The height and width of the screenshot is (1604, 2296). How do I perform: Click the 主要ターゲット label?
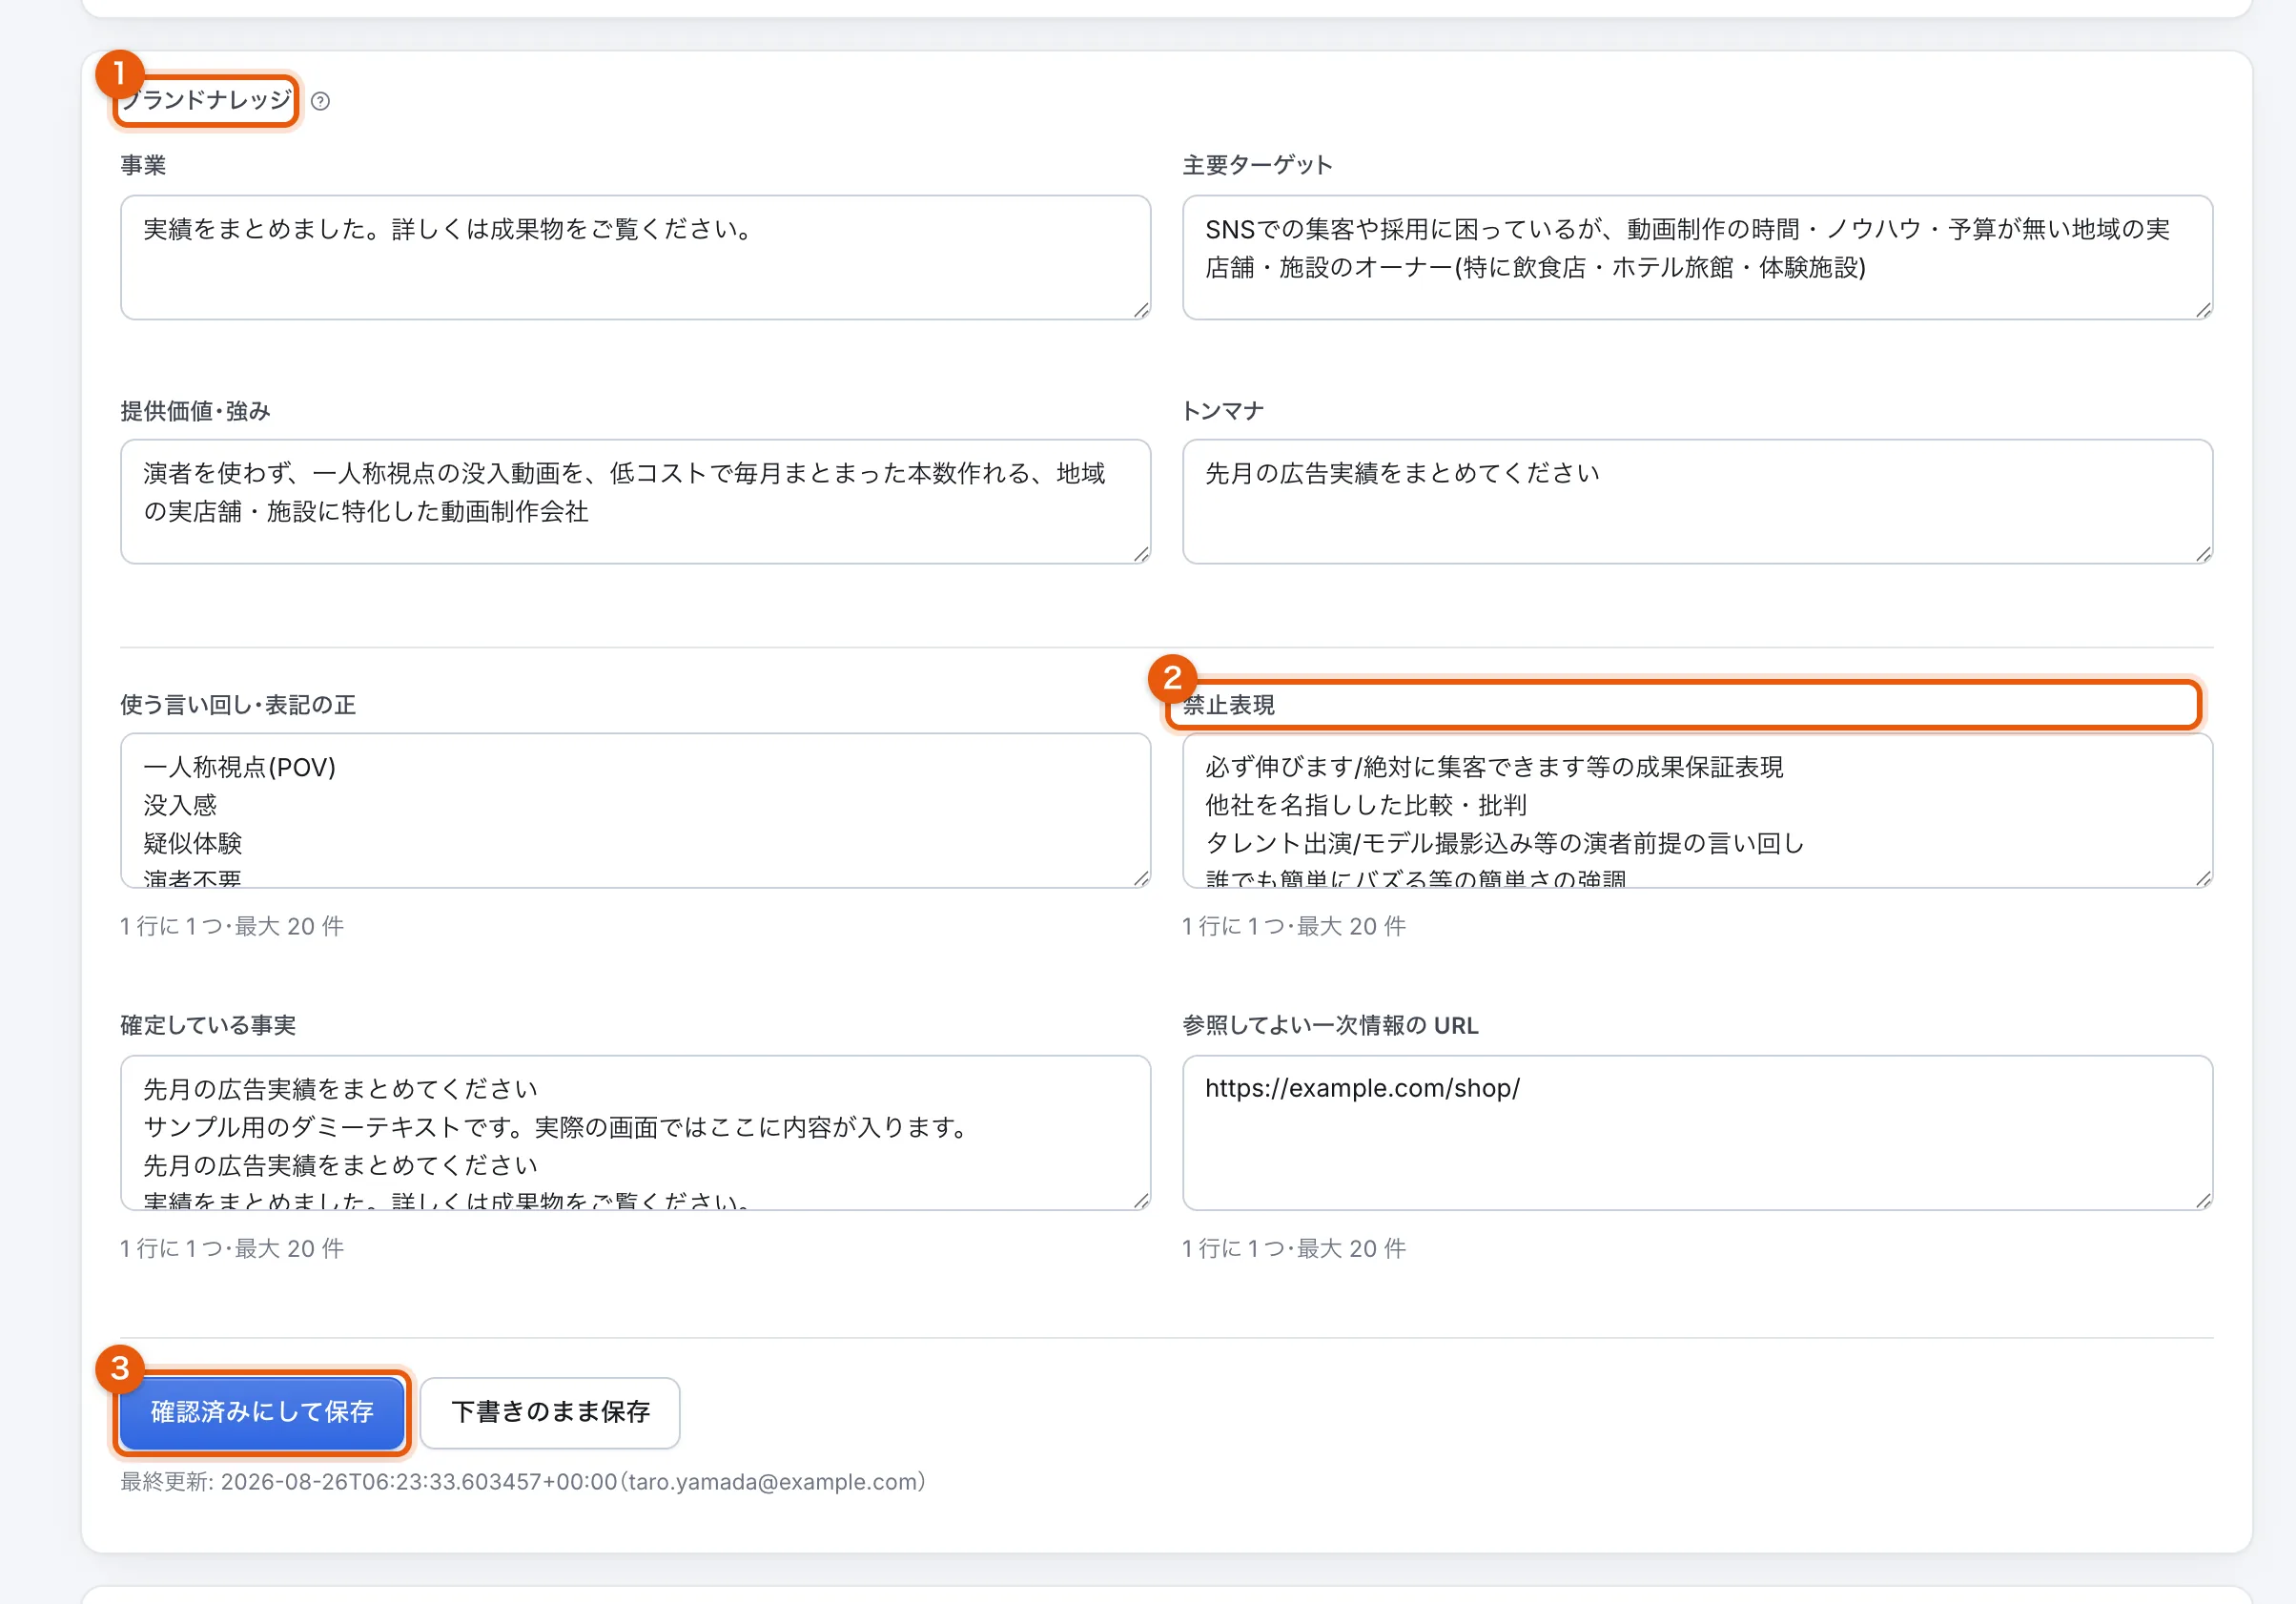[x=1257, y=165]
